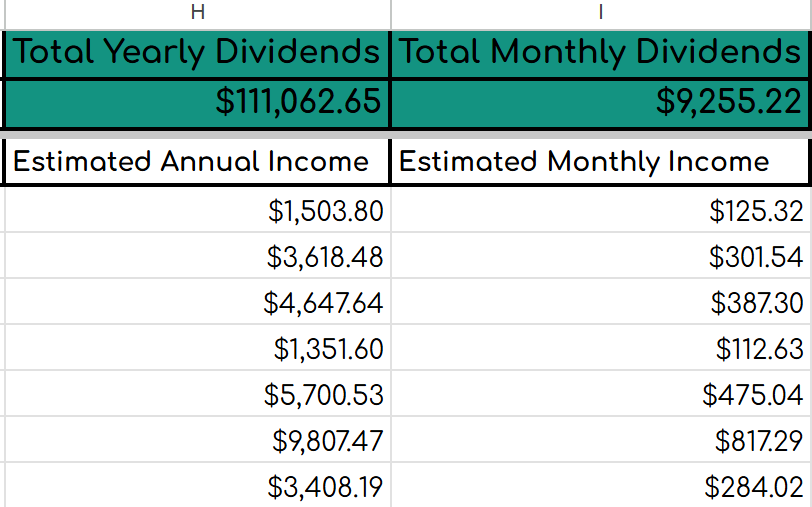Select the cell showing $3,408.19
This screenshot has height=507, width=812.
[198, 485]
